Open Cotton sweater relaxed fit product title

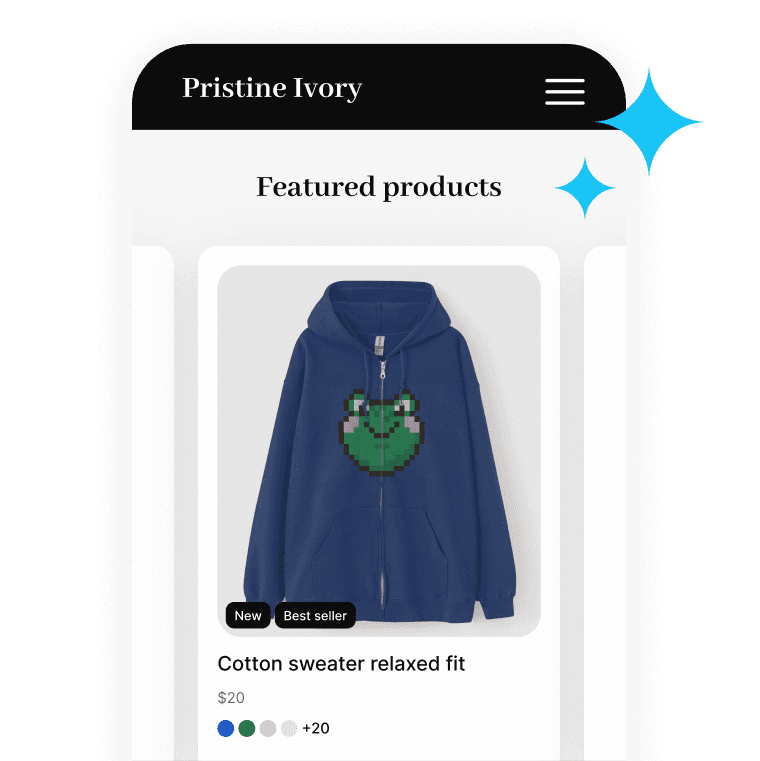point(341,663)
